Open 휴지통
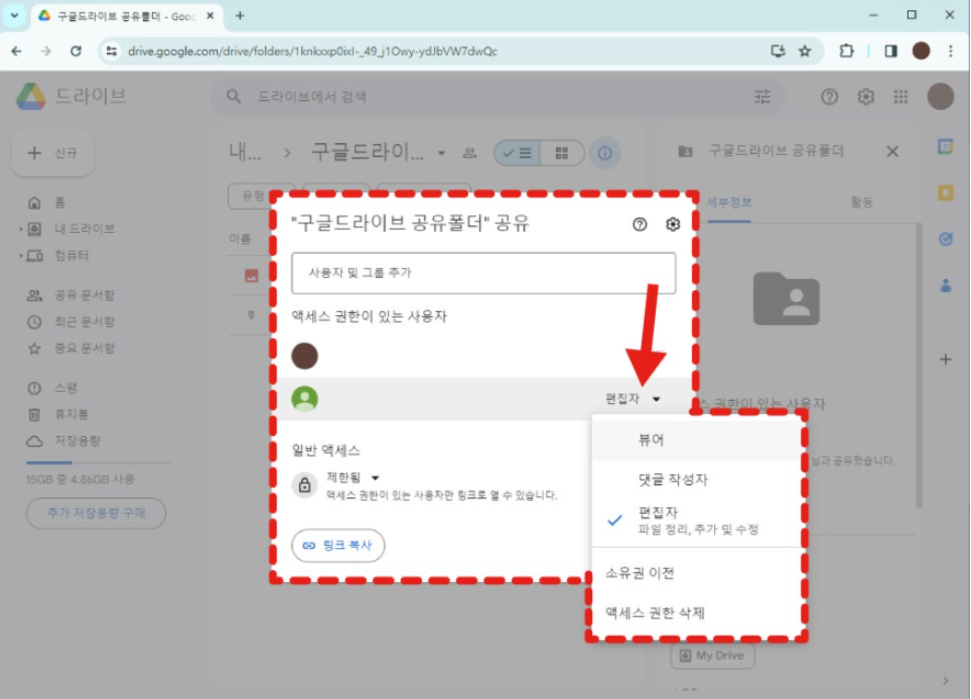971x699 pixels. click(58, 415)
